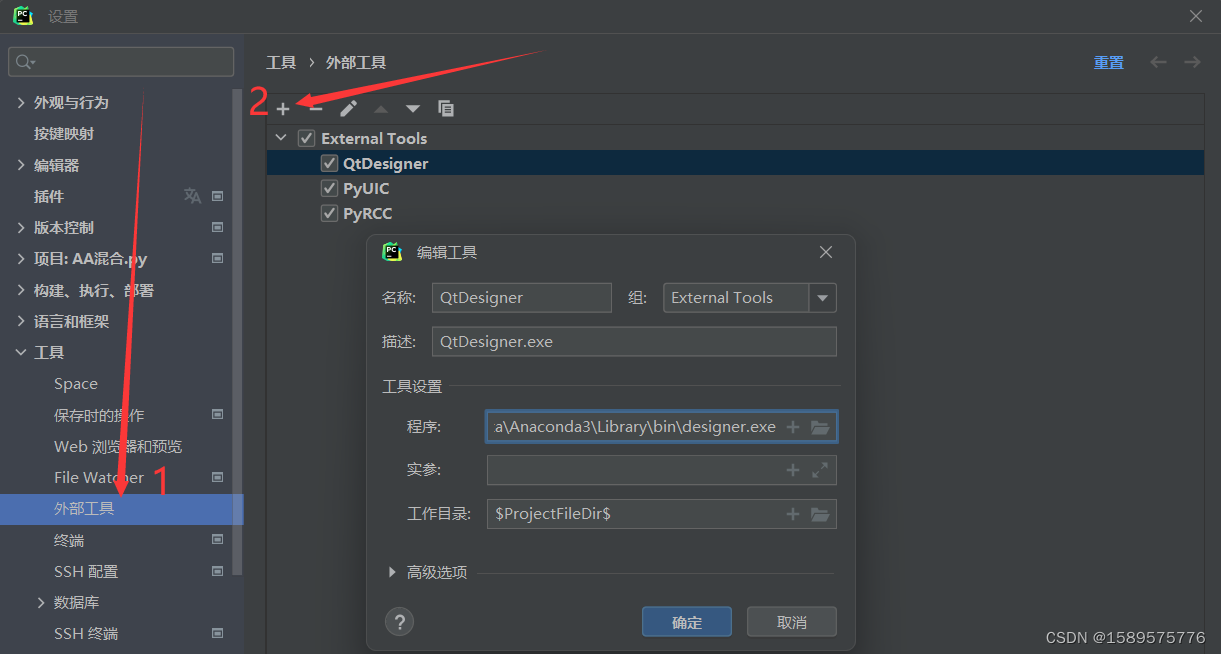Click the project-level icon beside File Watcher

218,477
